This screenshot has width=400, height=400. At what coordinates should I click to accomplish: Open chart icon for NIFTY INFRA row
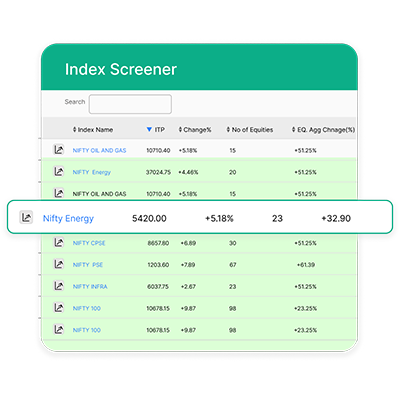pos(59,286)
